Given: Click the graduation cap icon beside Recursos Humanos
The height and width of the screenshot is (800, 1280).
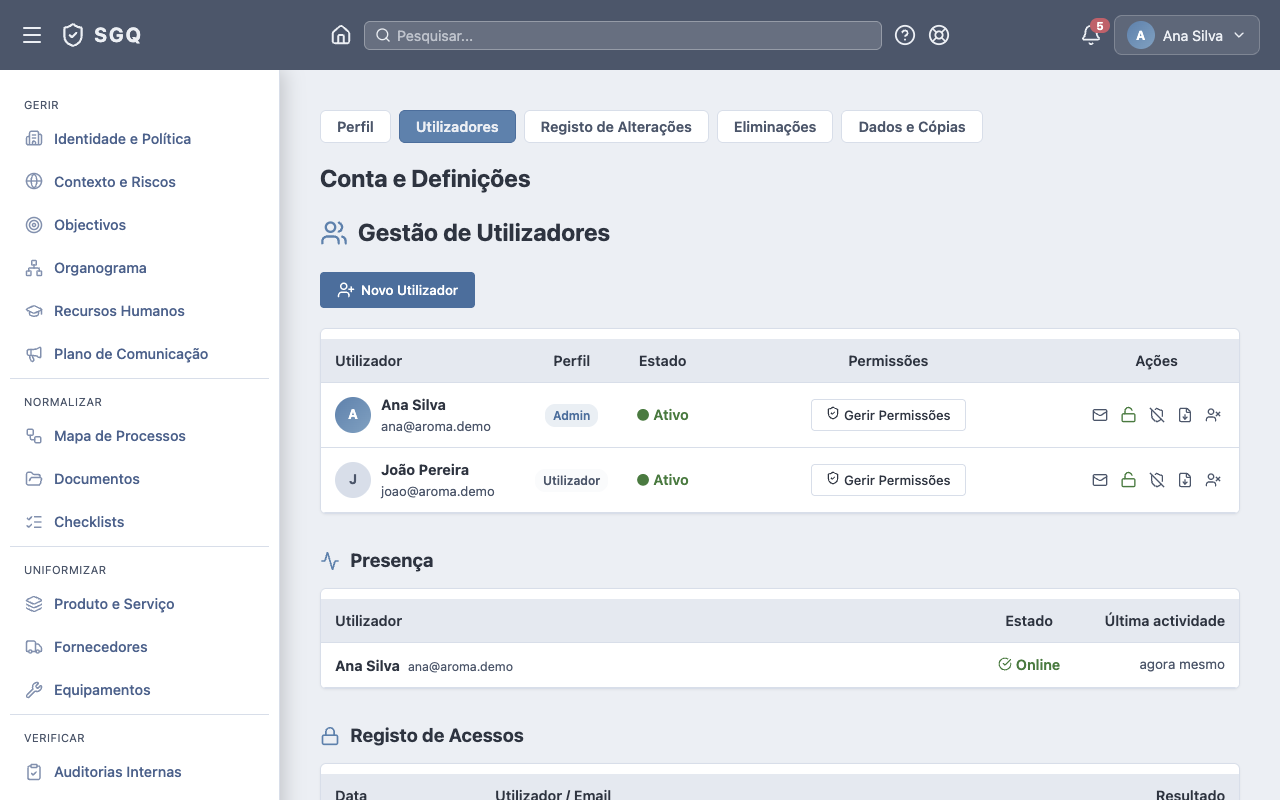Looking at the screenshot, I should 34,310.
